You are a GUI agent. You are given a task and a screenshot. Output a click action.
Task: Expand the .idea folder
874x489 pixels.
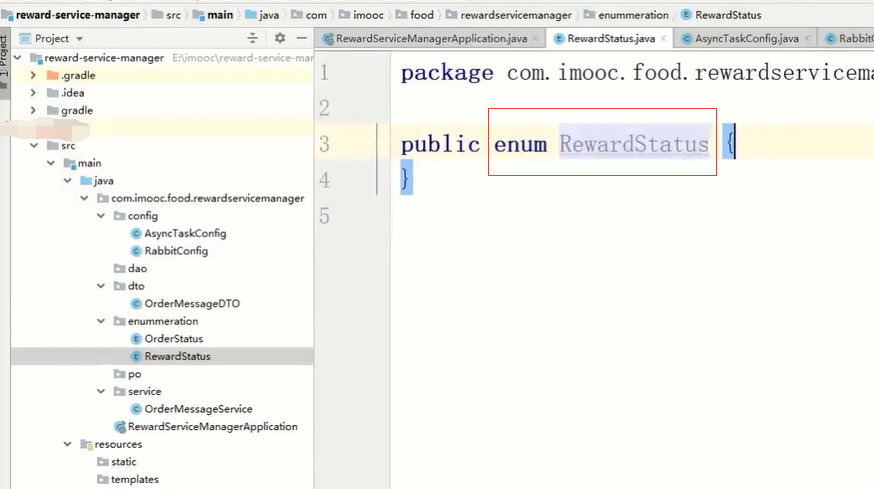(x=33, y=93)
